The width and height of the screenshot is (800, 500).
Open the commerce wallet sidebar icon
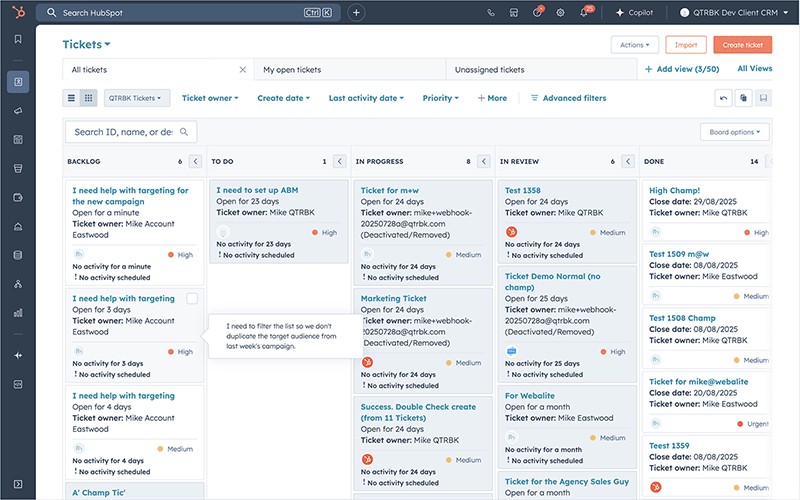18,197
